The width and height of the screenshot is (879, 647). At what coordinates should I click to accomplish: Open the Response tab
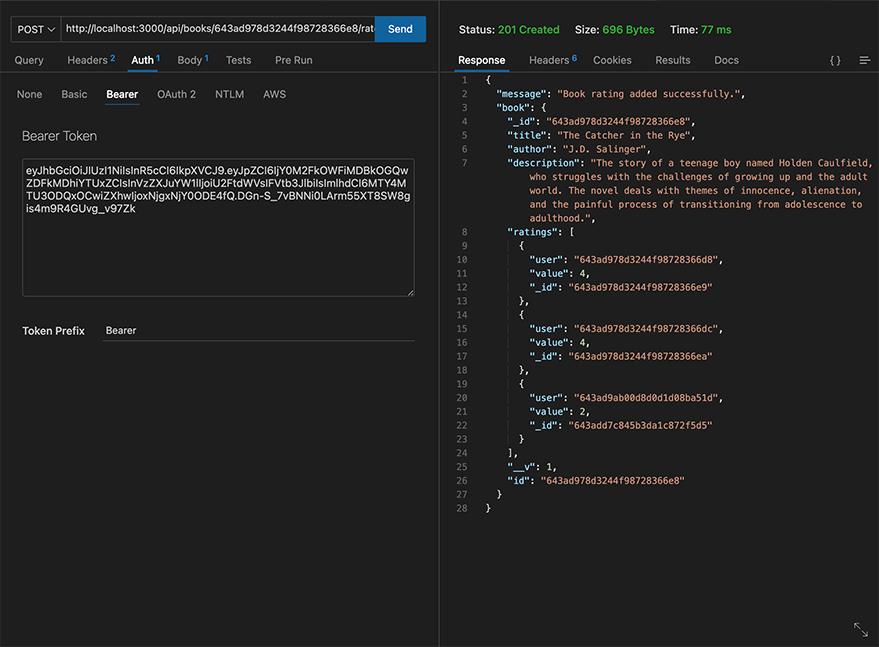(x=482, y=60)
